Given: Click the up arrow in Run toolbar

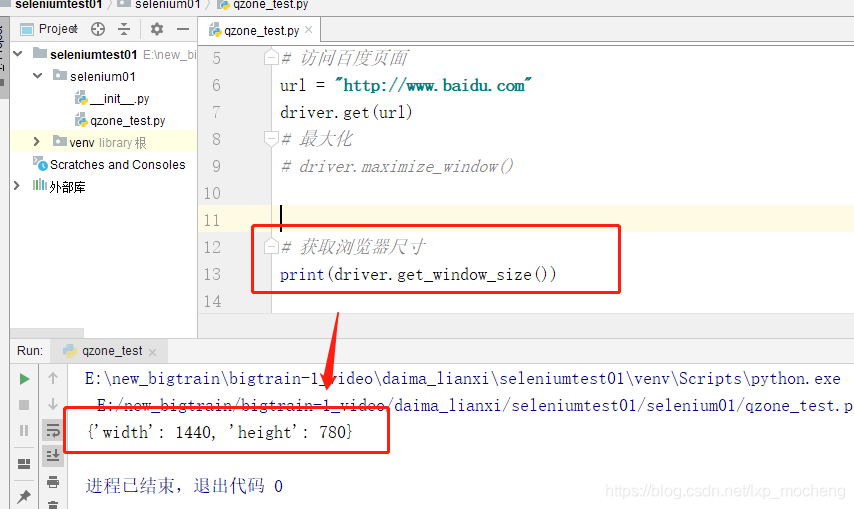Looking at the screenshot, I should point(53,378).
